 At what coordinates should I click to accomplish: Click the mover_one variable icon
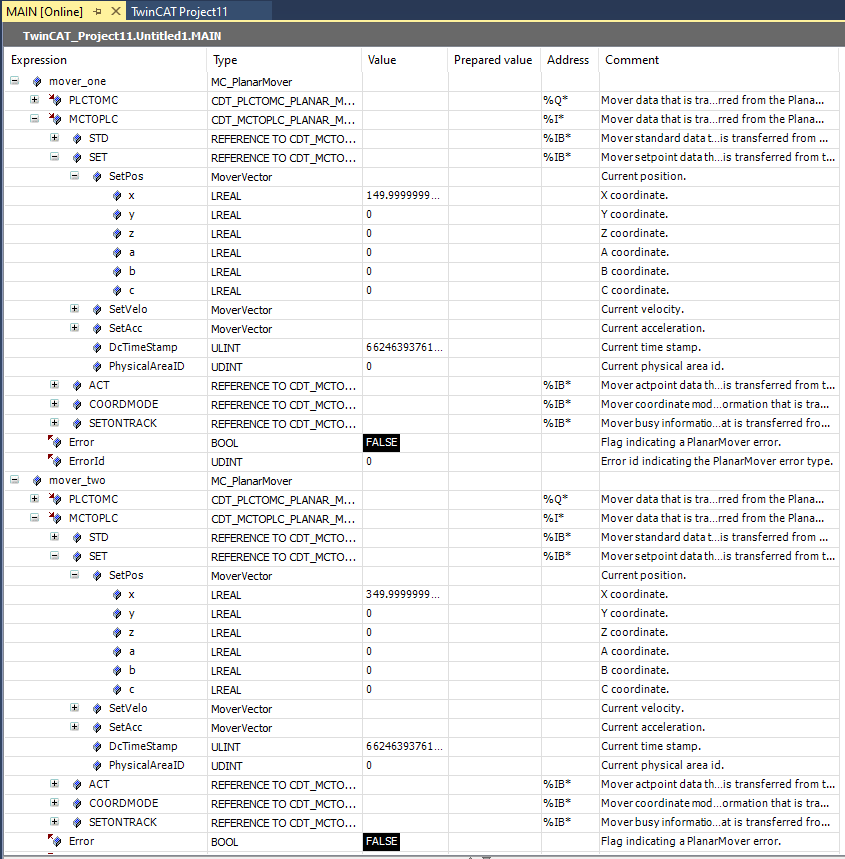tap(37, 82)
